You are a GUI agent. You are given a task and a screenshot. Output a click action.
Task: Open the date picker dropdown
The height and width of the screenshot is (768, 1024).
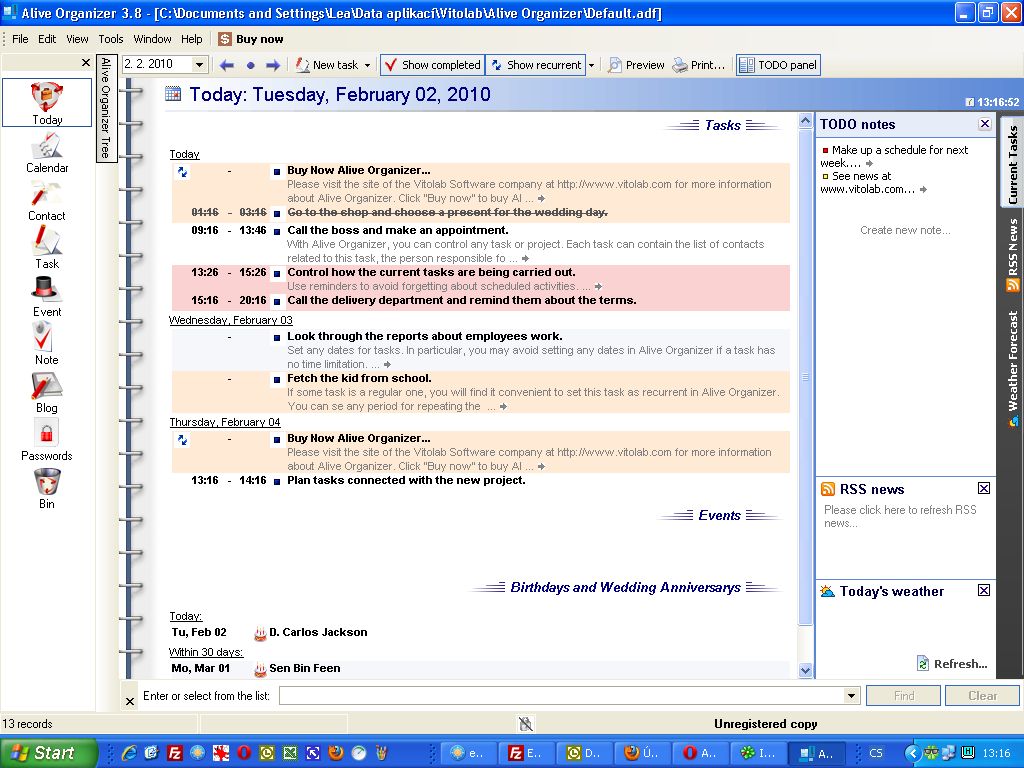[200, 64]
